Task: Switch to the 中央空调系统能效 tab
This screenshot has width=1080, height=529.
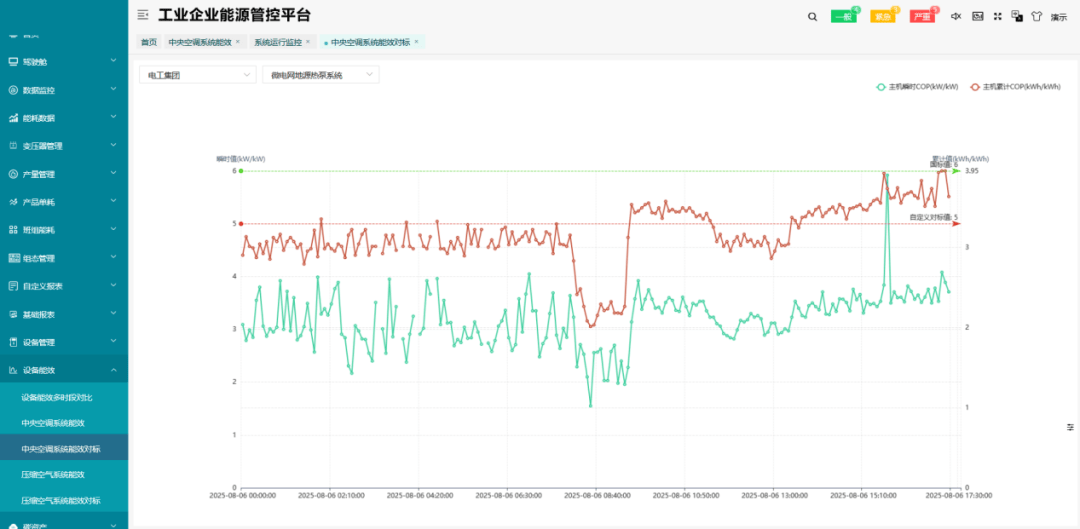Action: point(200,42)
